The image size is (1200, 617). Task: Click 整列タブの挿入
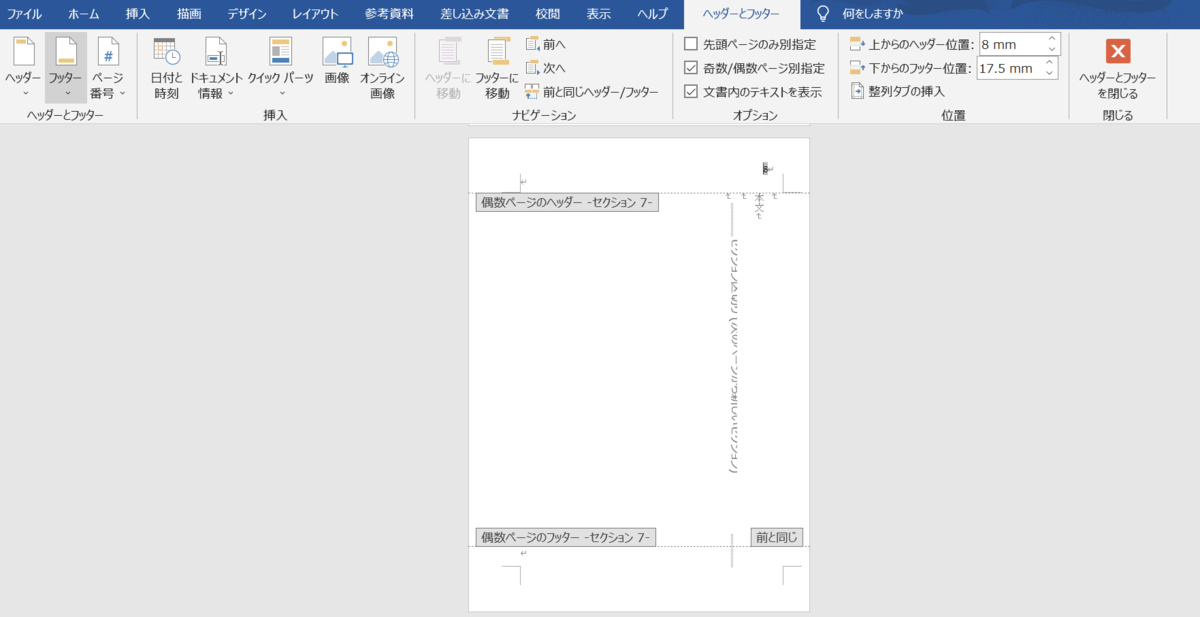tap(897, 91)
